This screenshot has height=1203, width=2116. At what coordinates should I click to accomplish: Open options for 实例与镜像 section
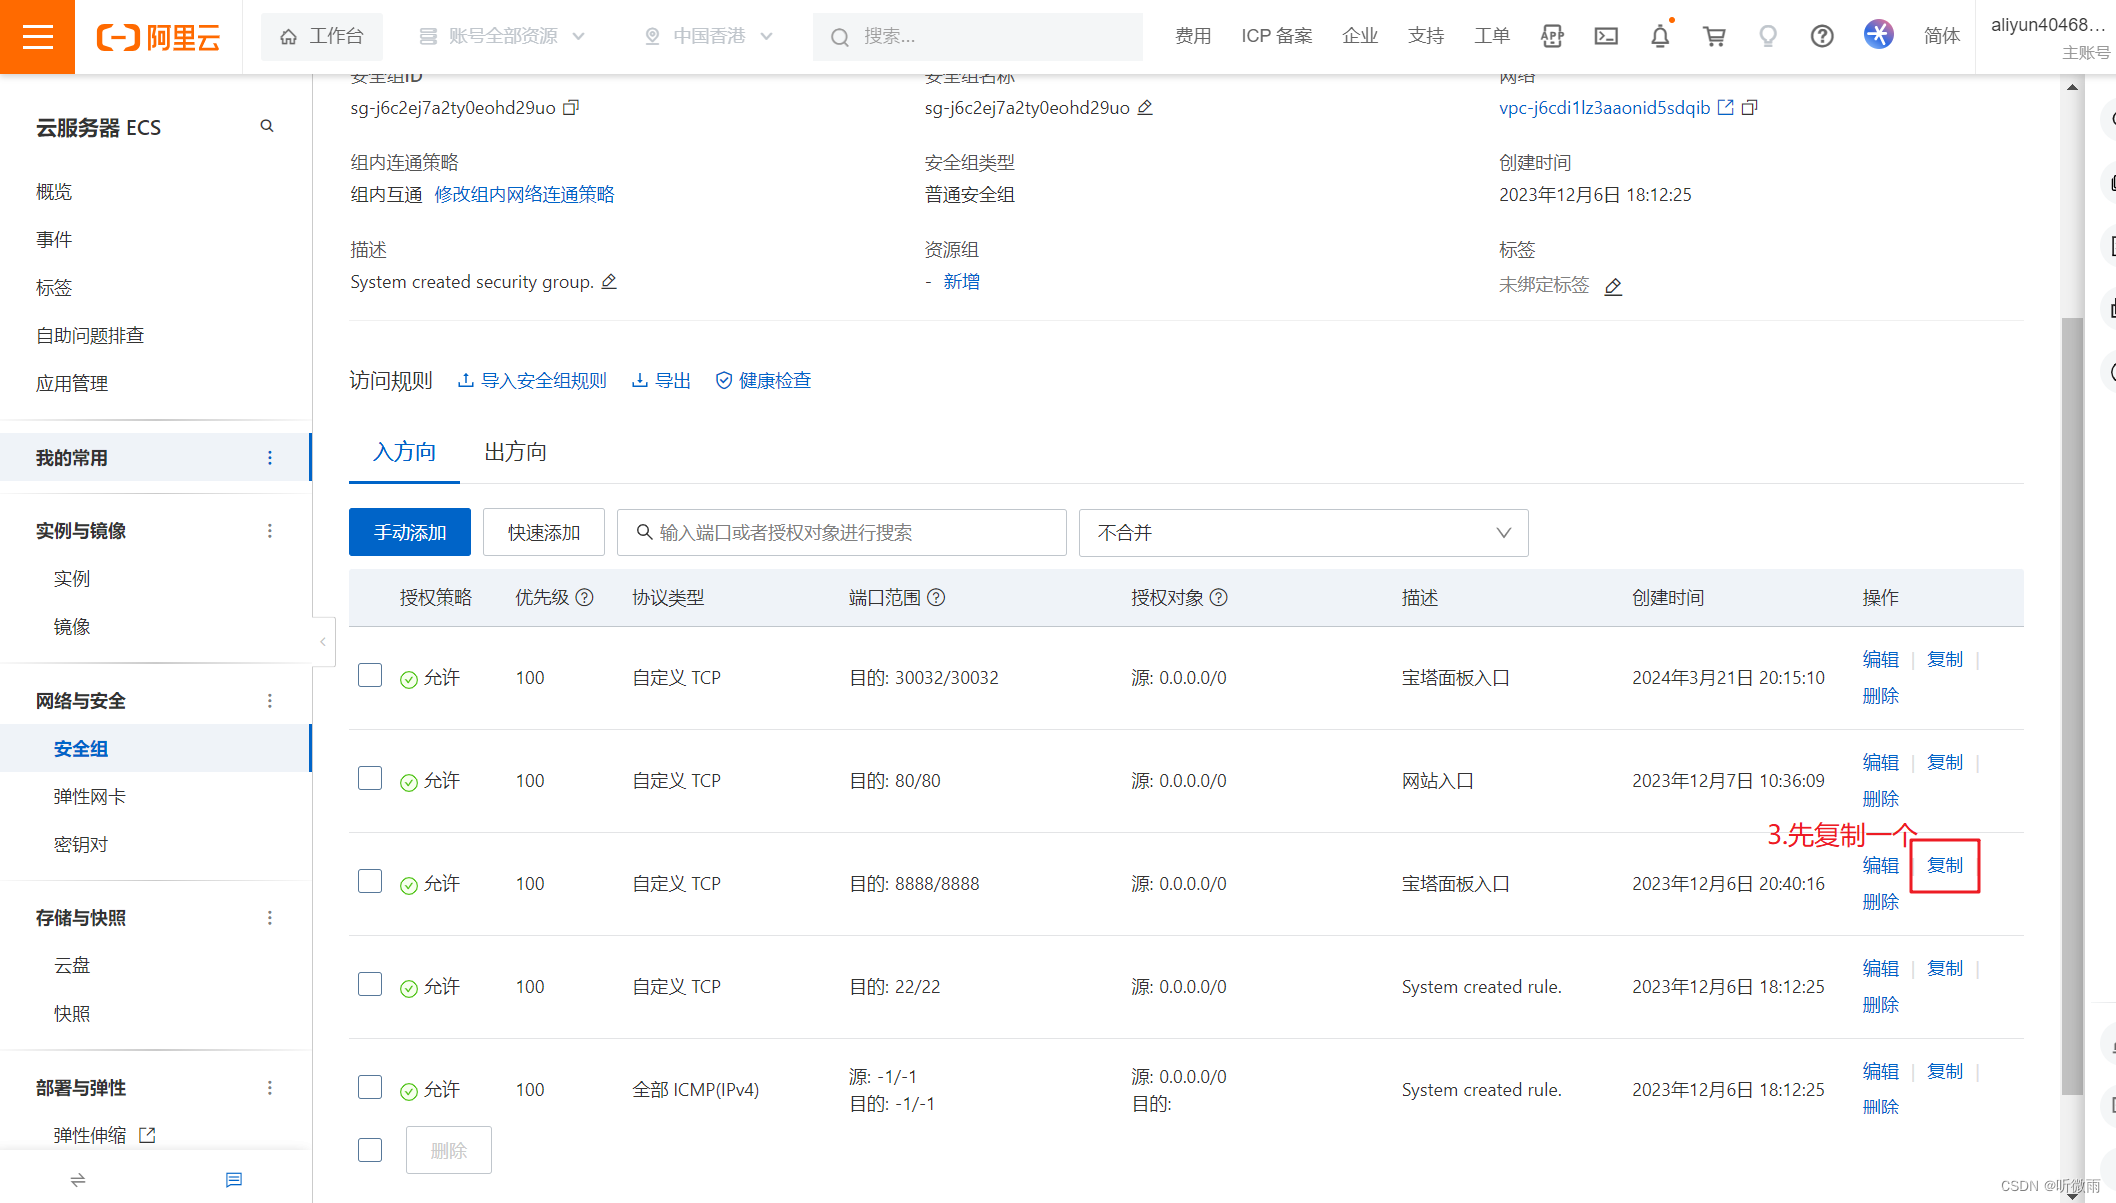pos(270,531)
